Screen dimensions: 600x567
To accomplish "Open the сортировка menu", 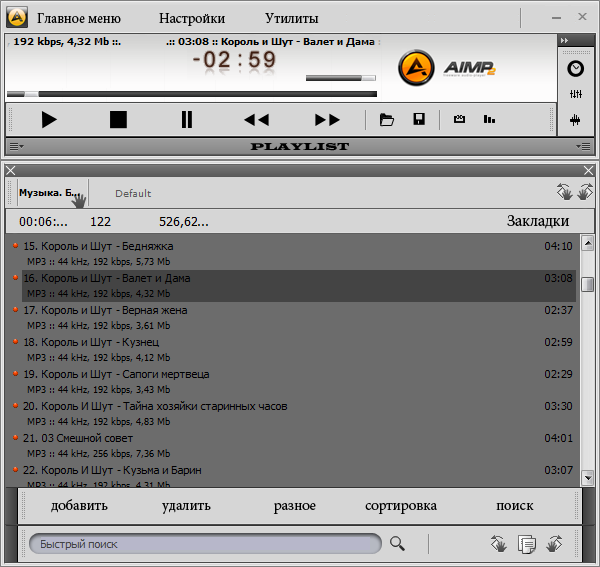I will (401, 506).
